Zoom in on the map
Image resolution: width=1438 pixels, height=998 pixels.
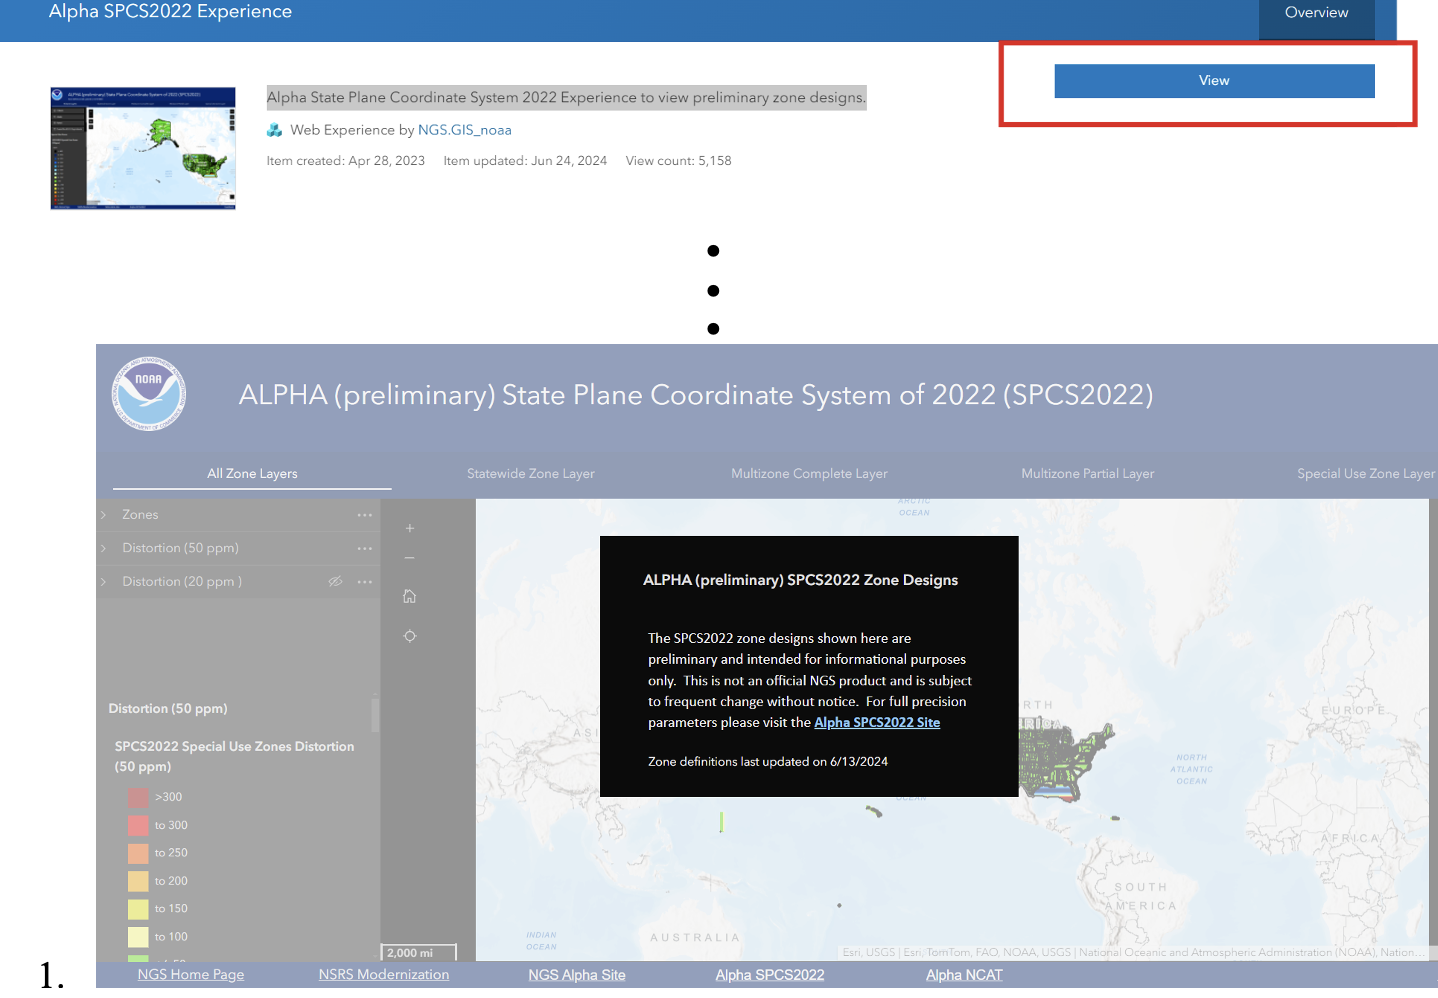coord(409,528)
